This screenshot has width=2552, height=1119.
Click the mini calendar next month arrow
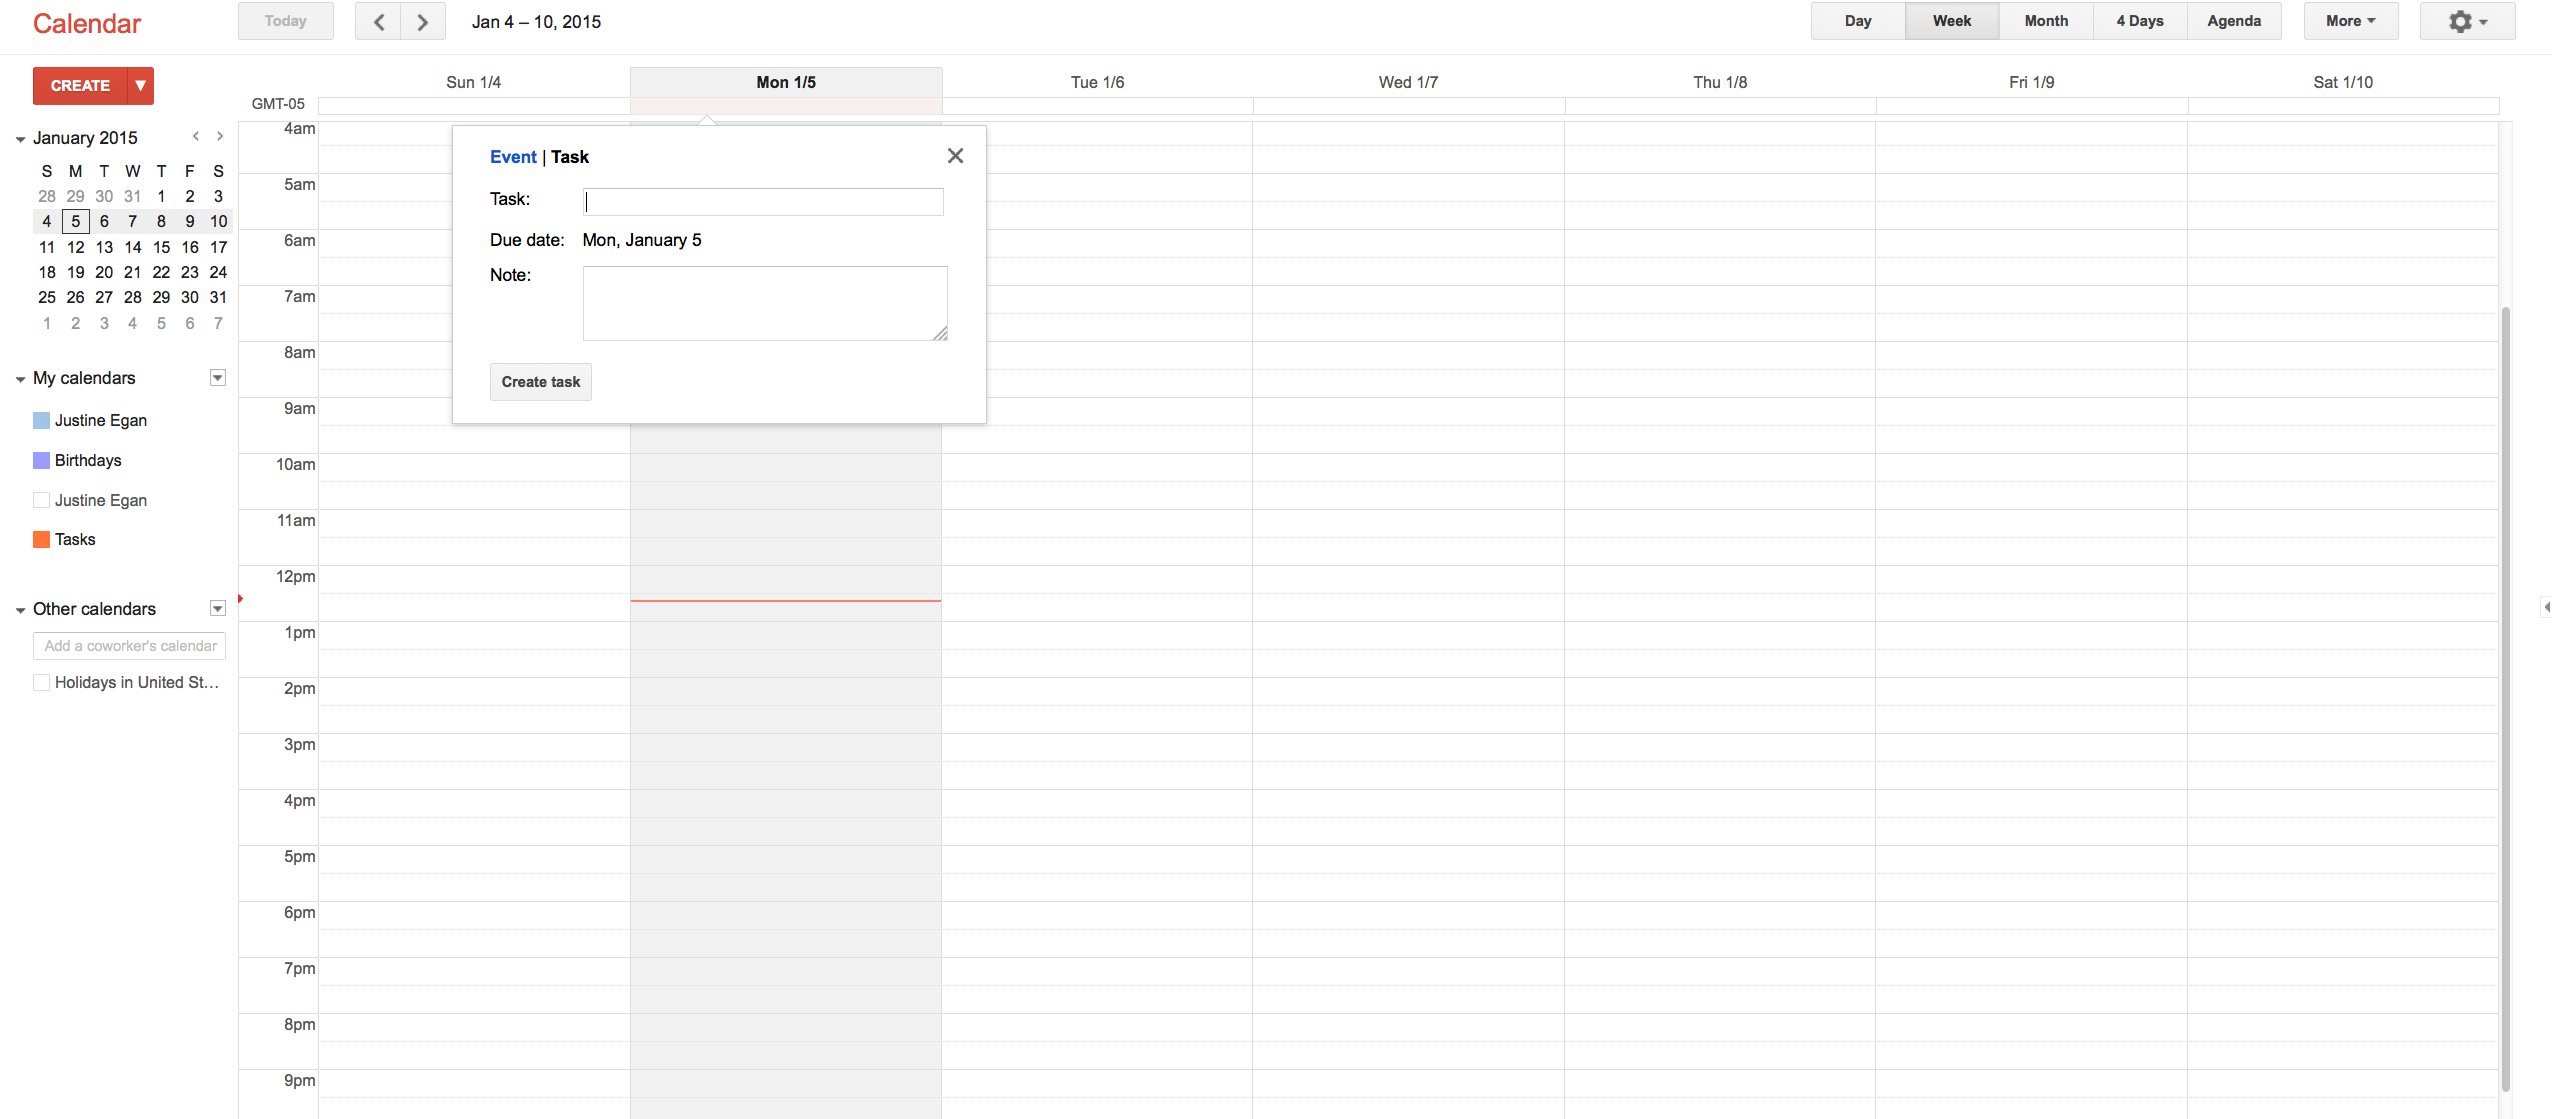click(220, 136)
